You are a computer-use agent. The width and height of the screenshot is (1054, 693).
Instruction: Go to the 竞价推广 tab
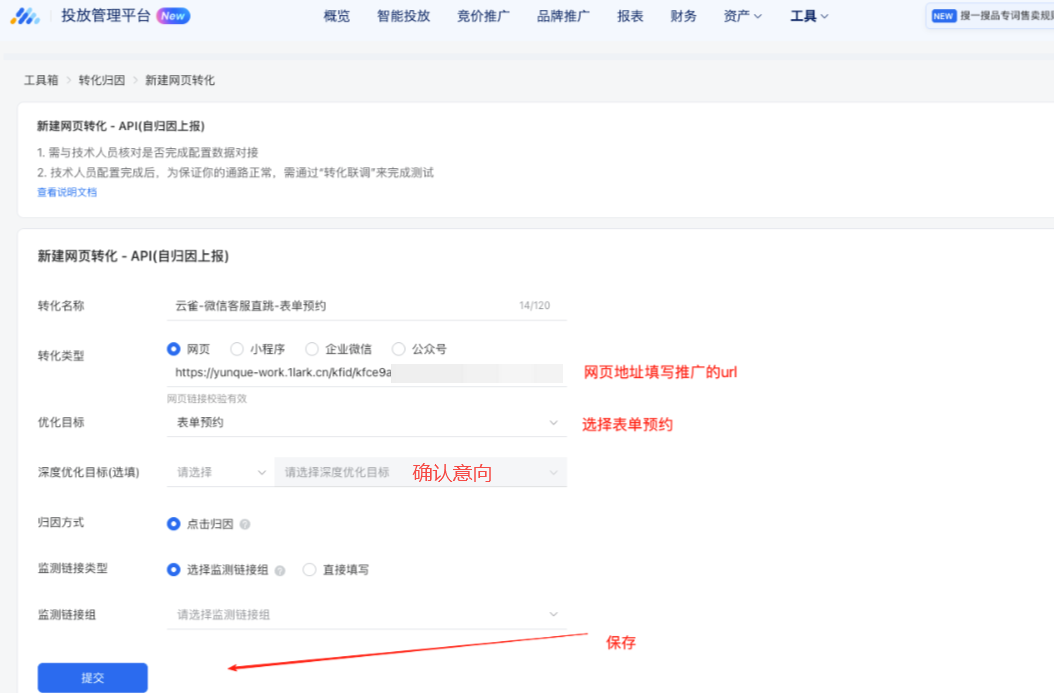tap(483, 16)
